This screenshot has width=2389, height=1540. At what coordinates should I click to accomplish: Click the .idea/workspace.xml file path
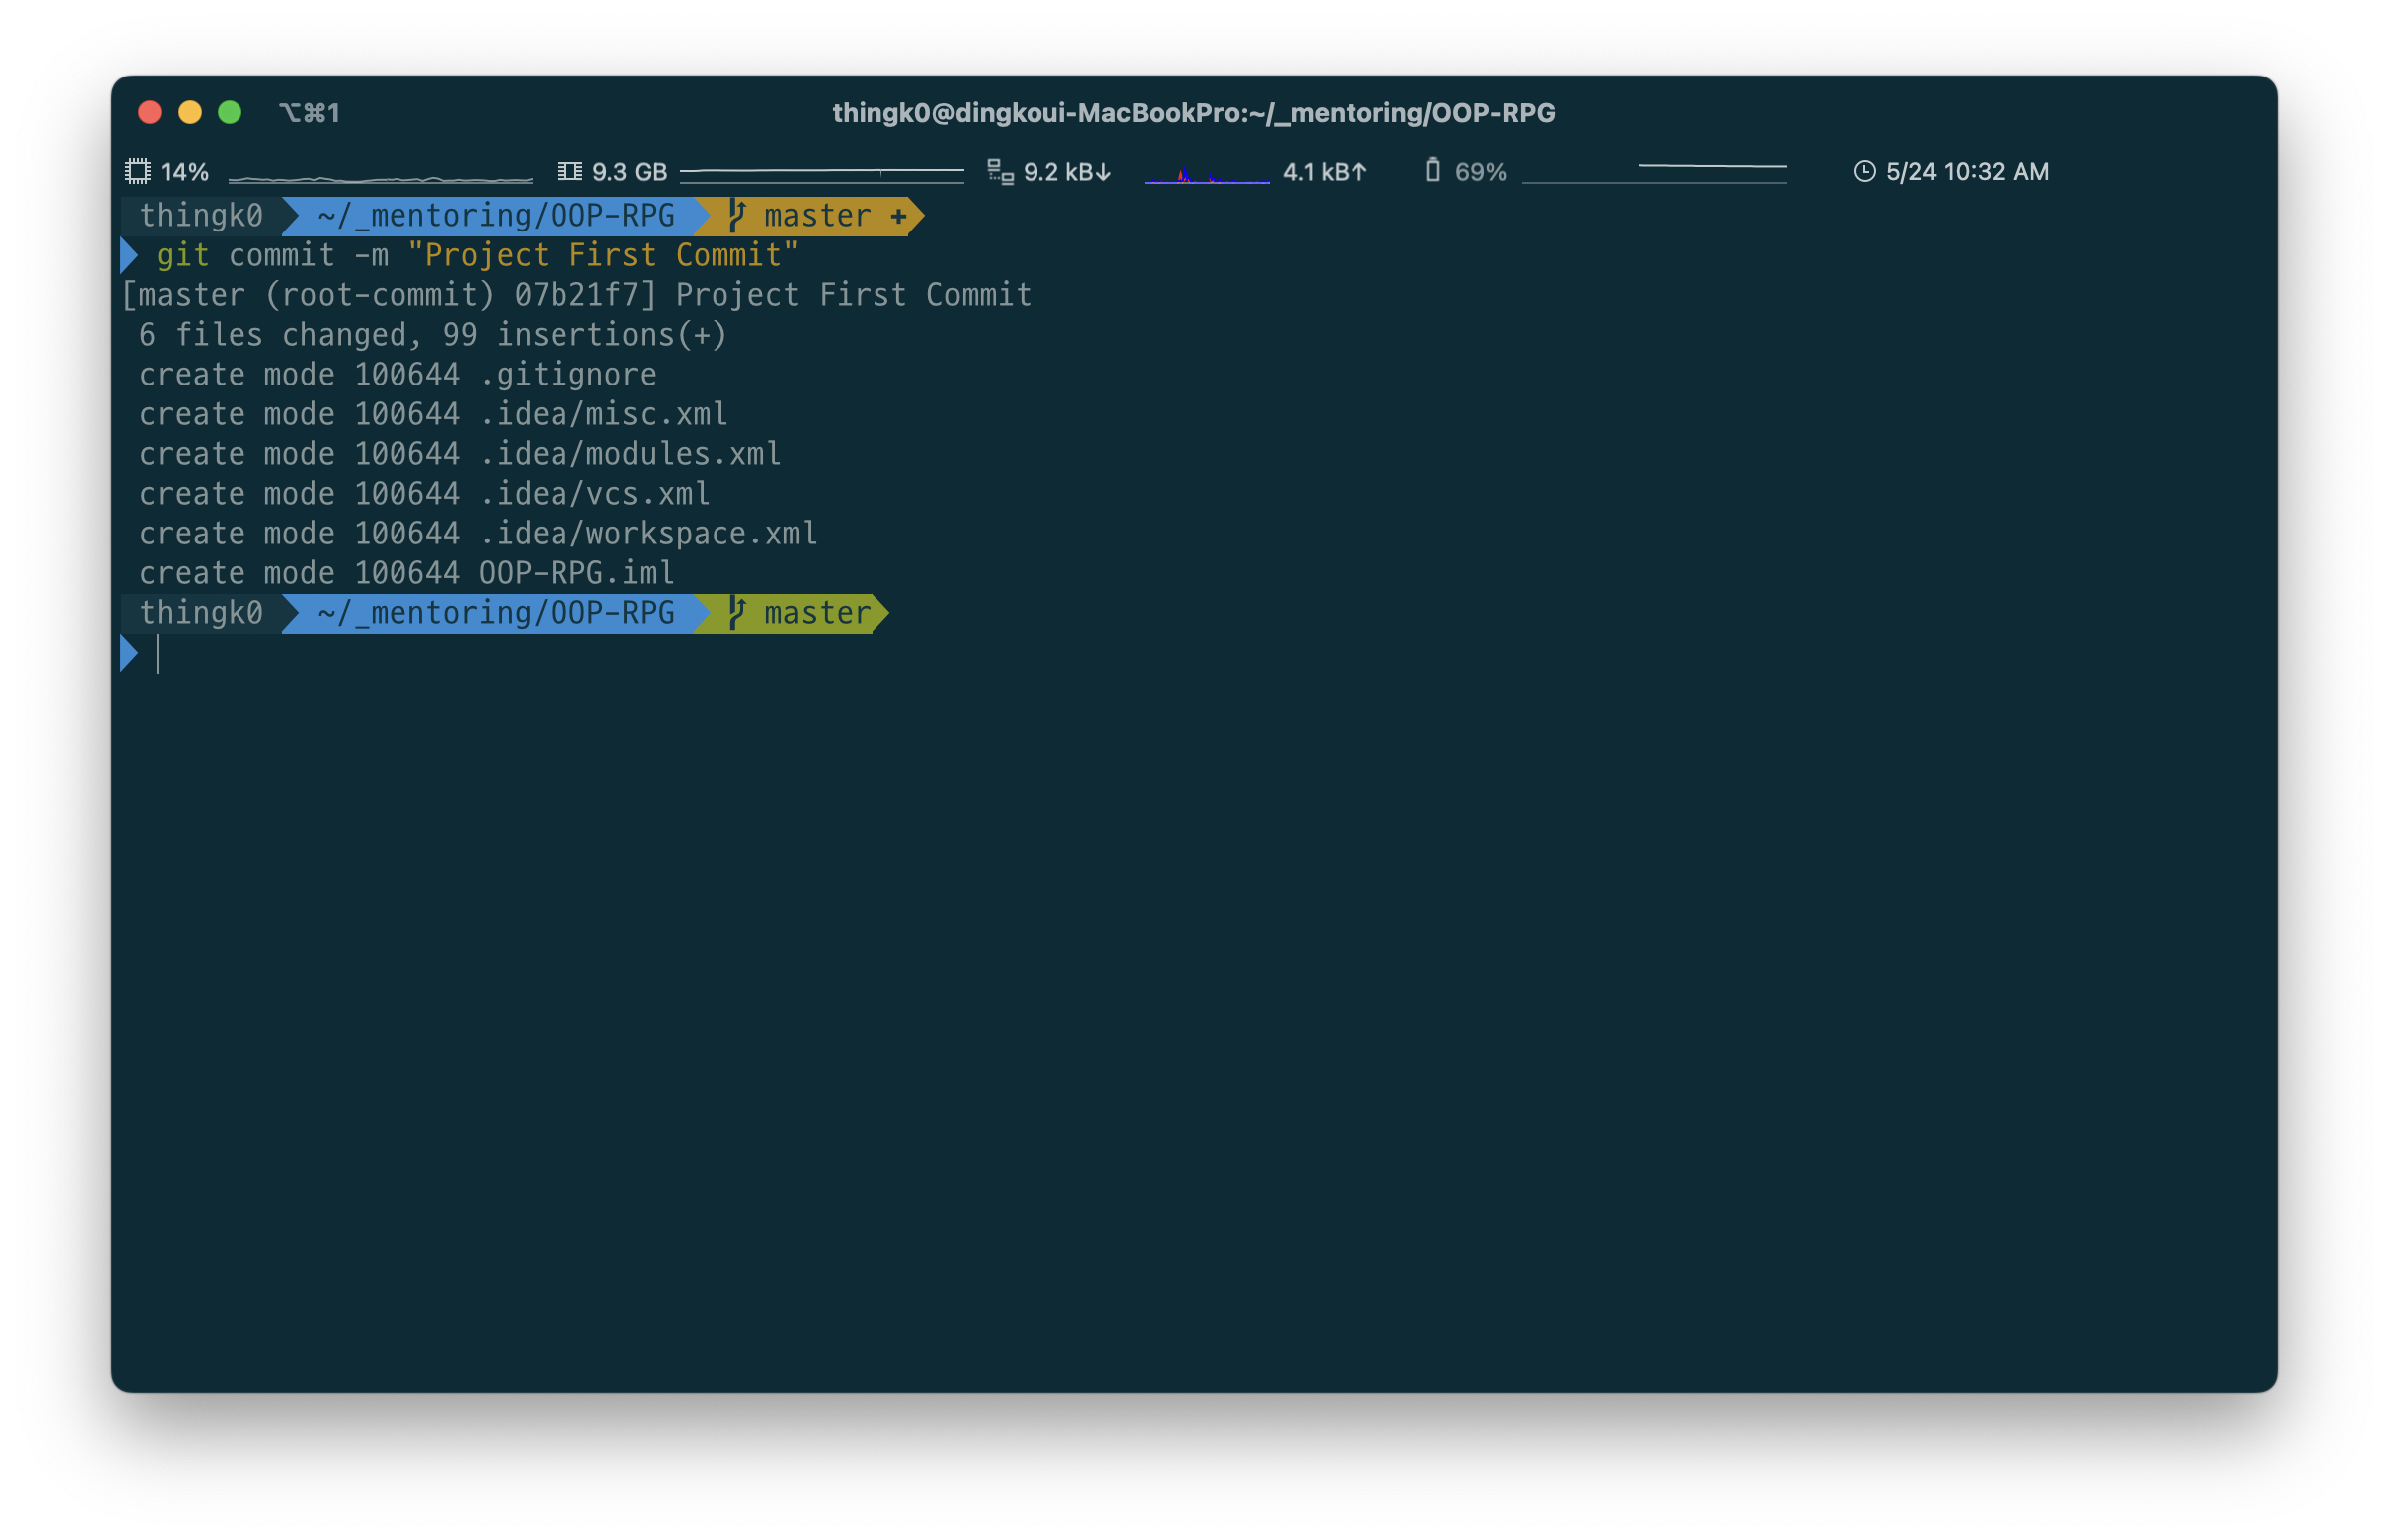pyautogui.click(x=648, y=533)
